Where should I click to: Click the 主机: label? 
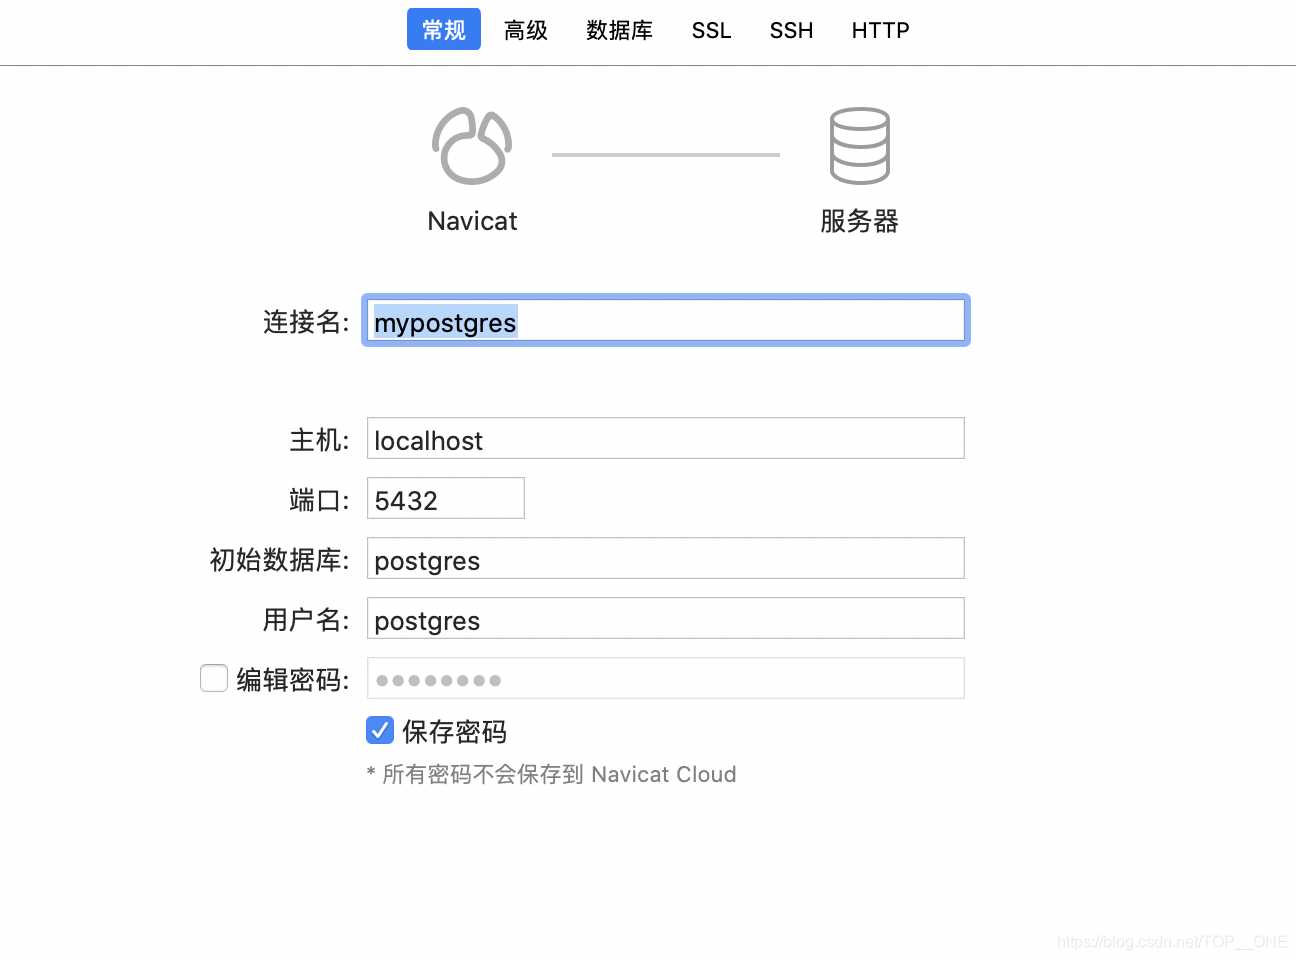(x=320, y=440)
